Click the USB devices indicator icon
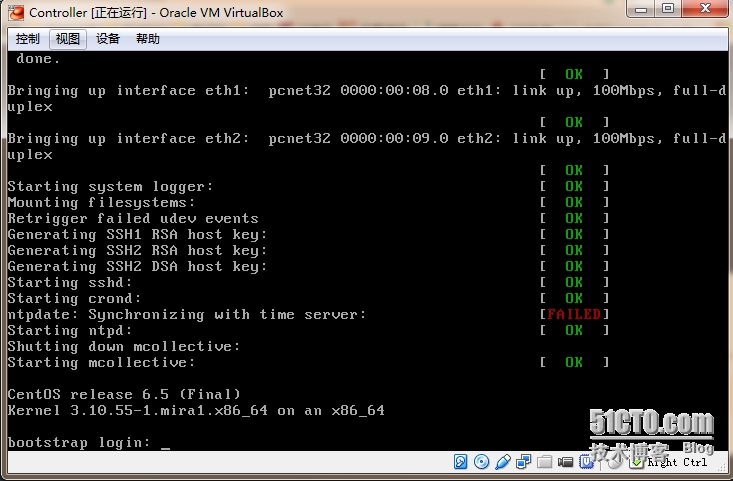Screen dimensions: 733x481 503,462
